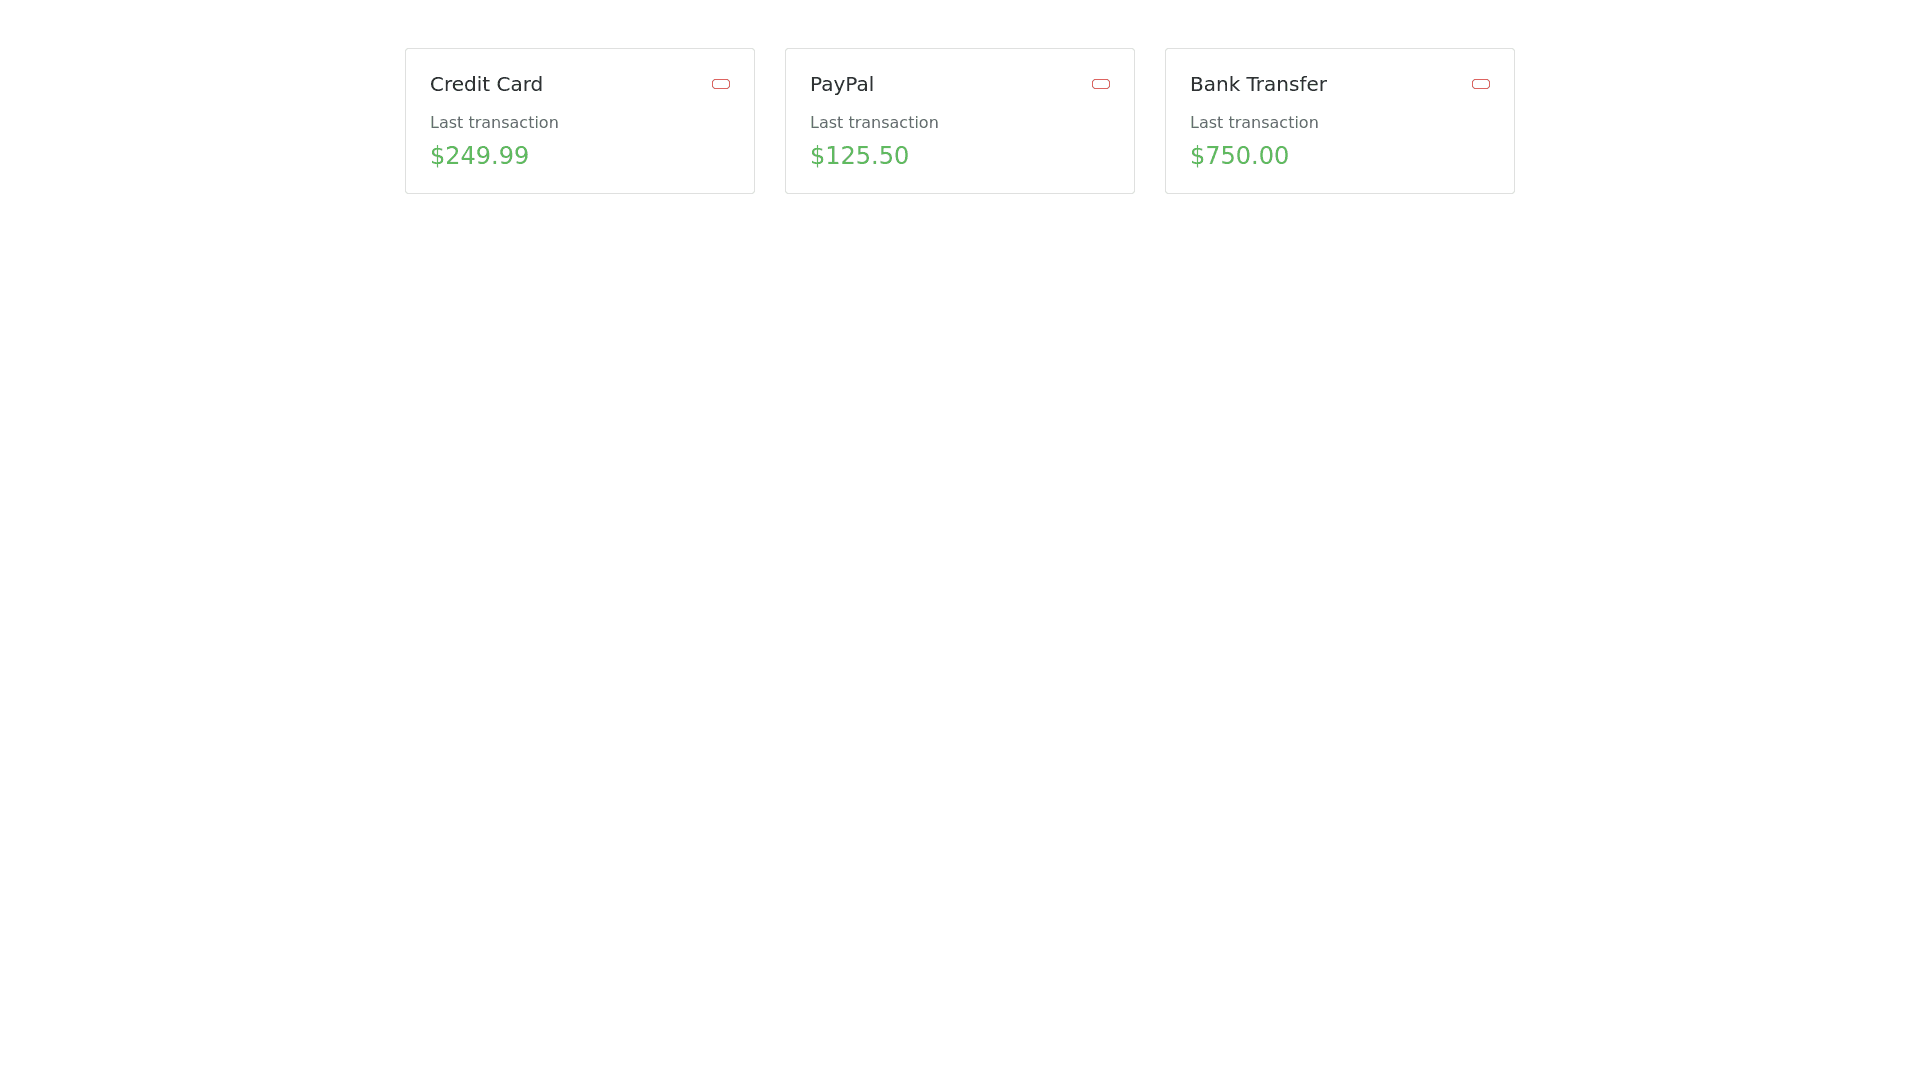Click the $249.99 transaction amount
Image resolution: width=1920 pixels, height=1080 pixels.
[479, 156]
